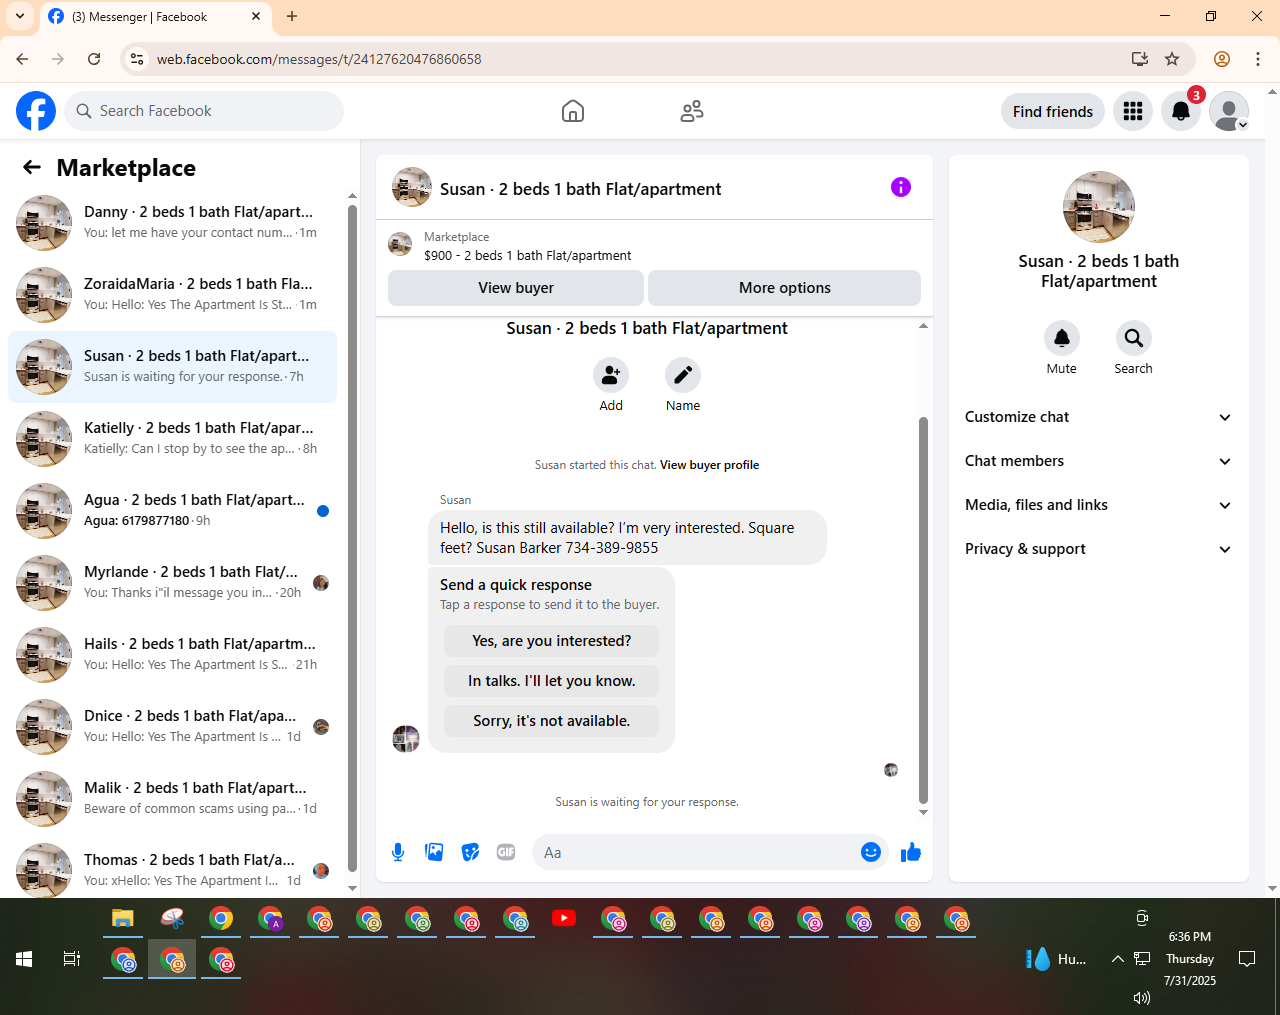Image resolution: width=1280 pixels, height=1015 pixels.
Task: Send quick reply 'In talks. I'll let you know.'
Action: [x=552, y=681]
